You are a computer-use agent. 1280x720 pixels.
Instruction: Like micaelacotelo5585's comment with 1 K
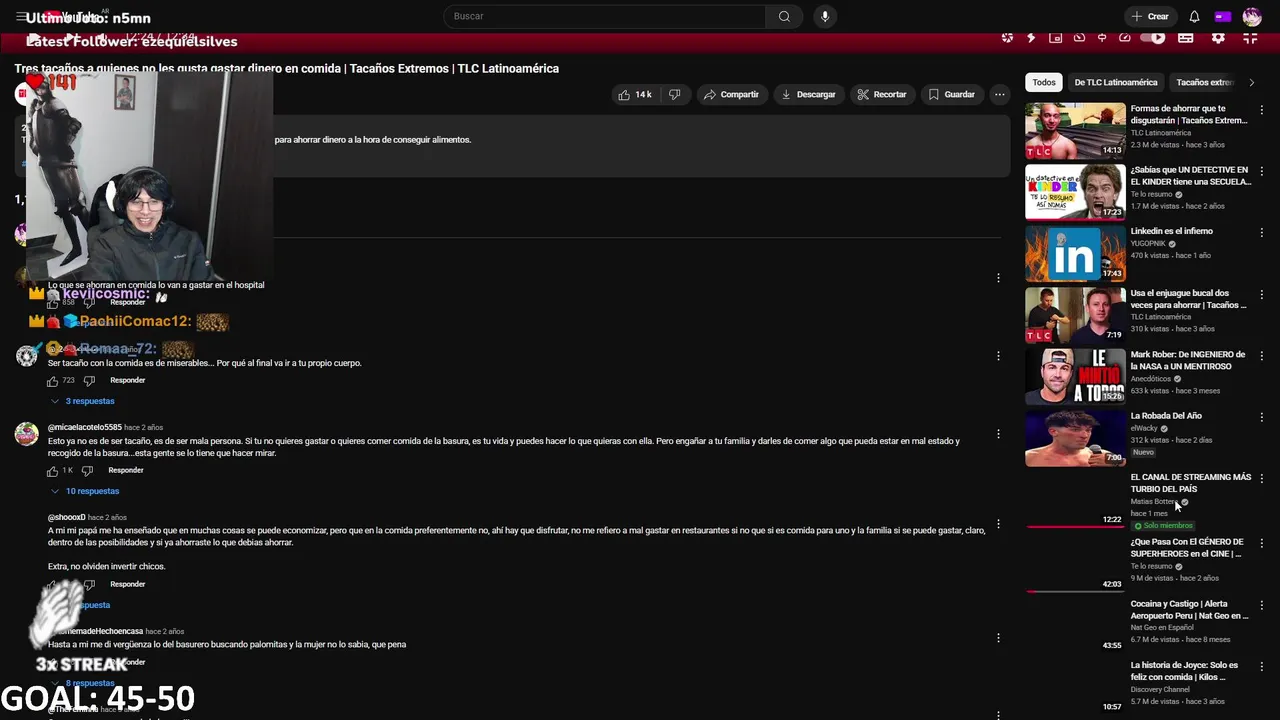(x=53, y=471)
